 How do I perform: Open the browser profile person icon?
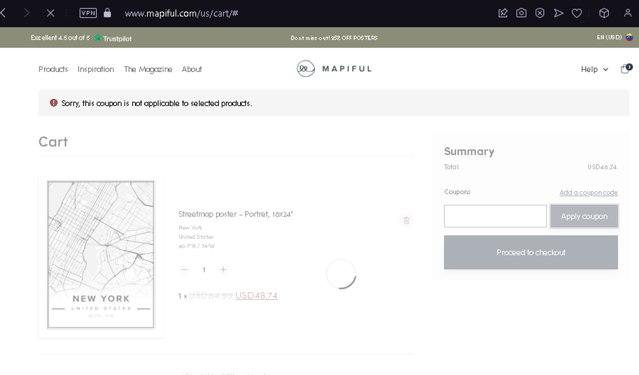click(628, 13)
